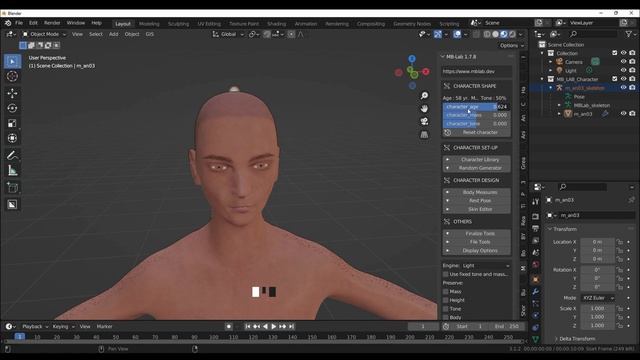Click the character_tone slider
This screenshot has height=360, width=640.
click(476, 124)
